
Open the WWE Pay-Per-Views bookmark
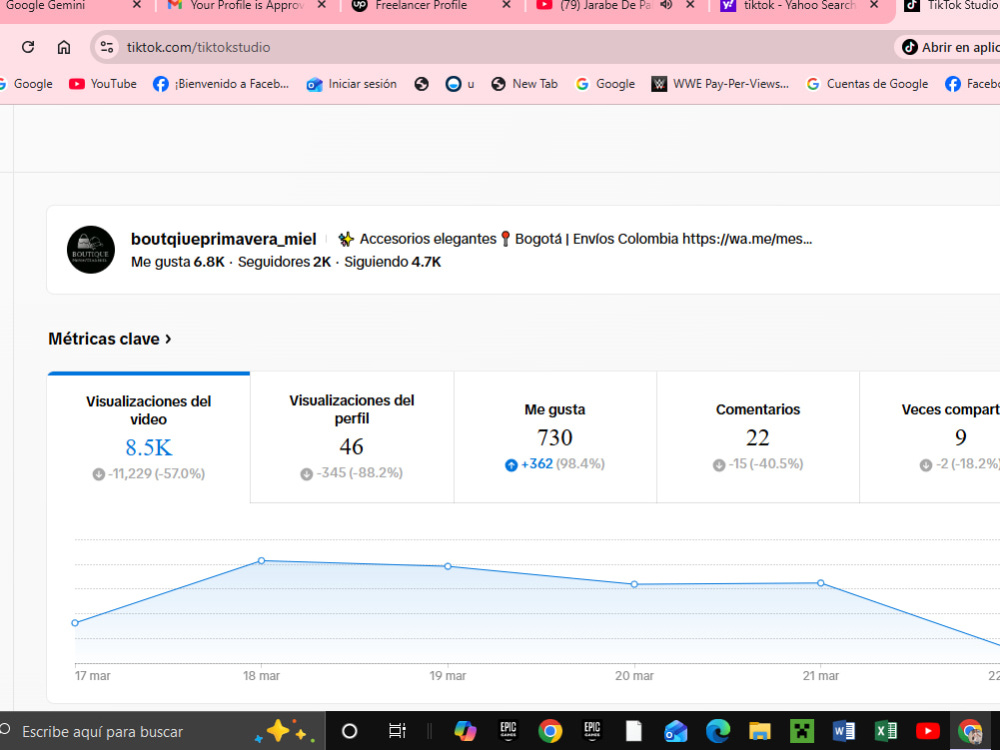point(720,84)
